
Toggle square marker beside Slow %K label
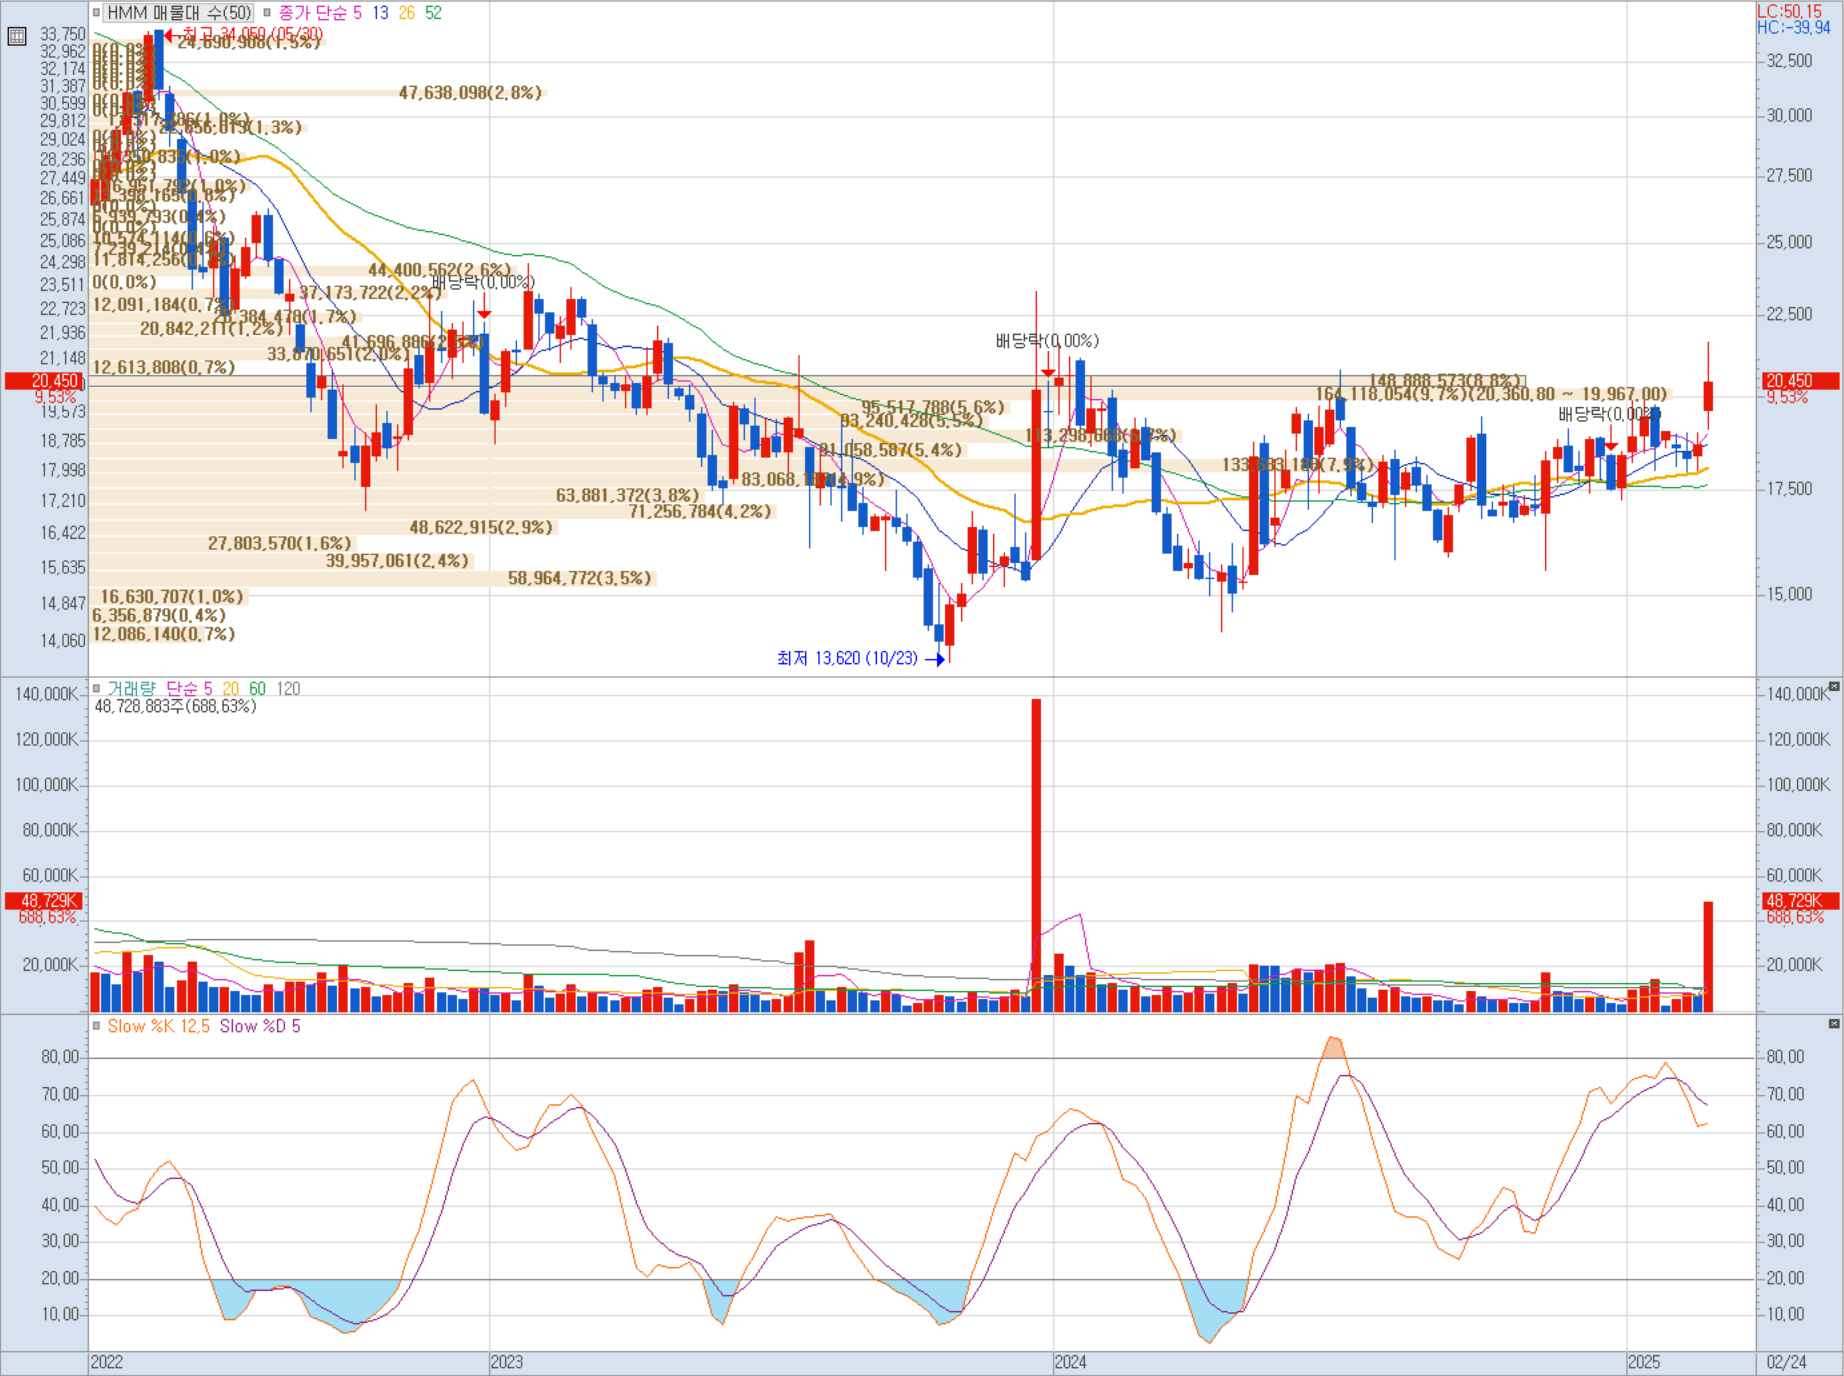96,1026
